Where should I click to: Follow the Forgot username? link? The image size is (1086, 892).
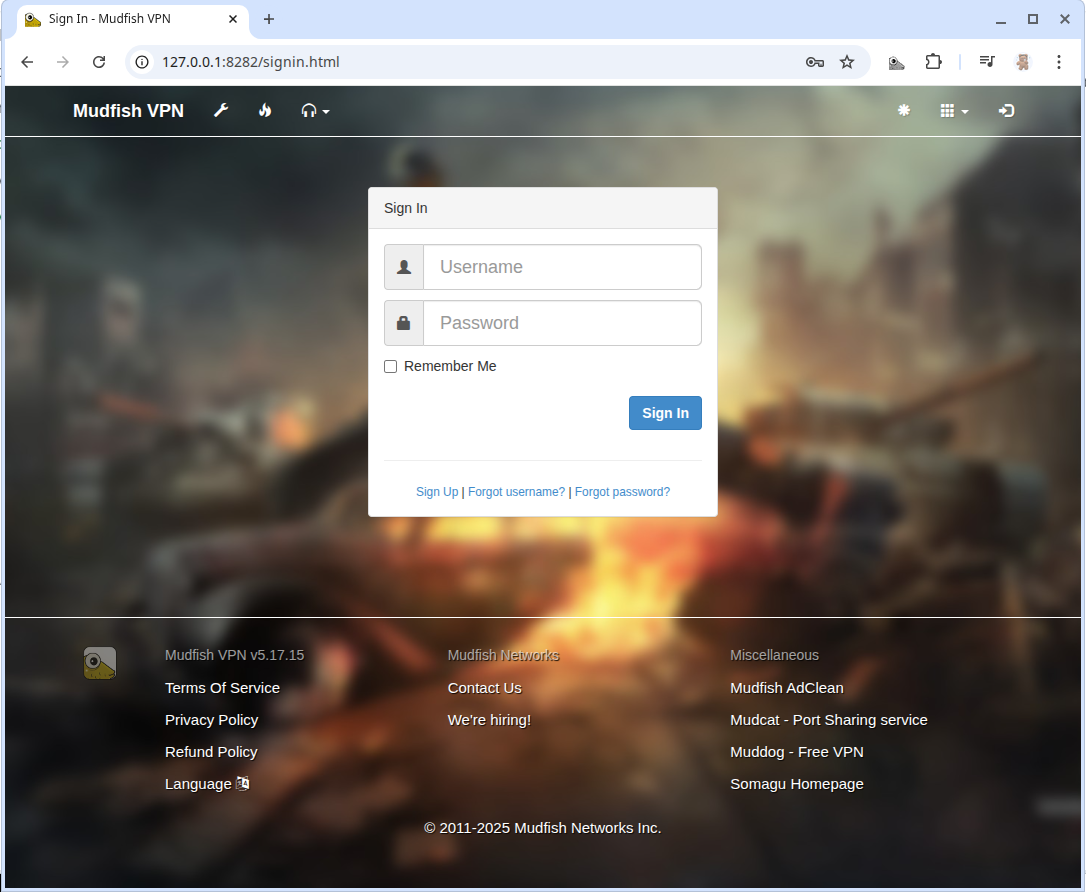(x=517, y=492)
